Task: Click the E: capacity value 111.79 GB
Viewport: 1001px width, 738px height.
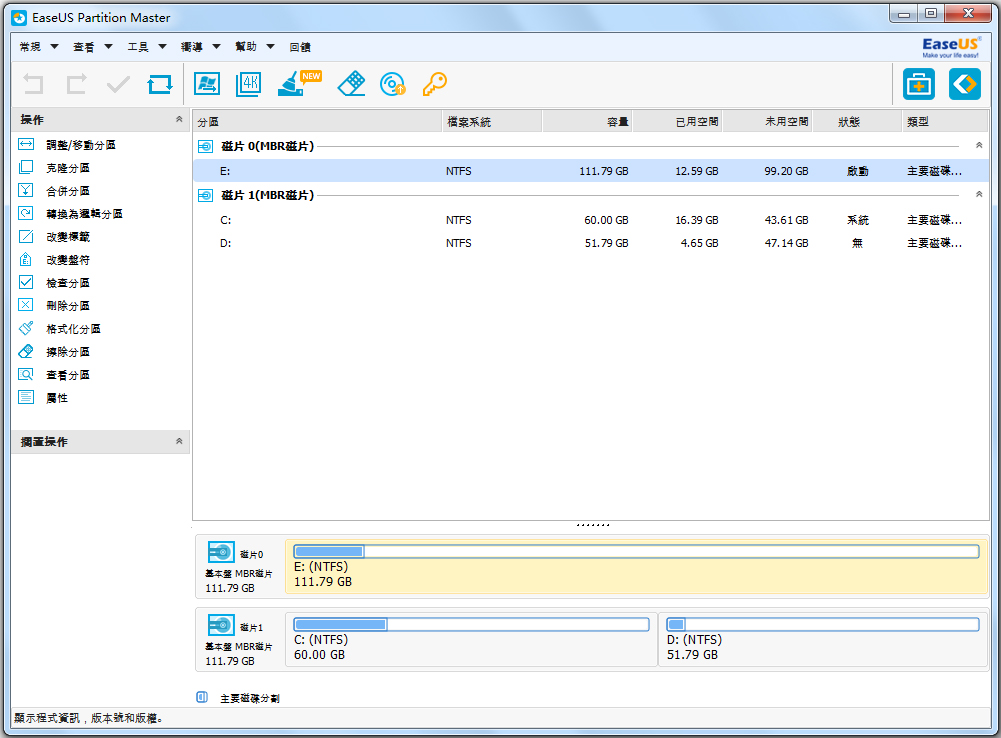Action: pos(603,171)
